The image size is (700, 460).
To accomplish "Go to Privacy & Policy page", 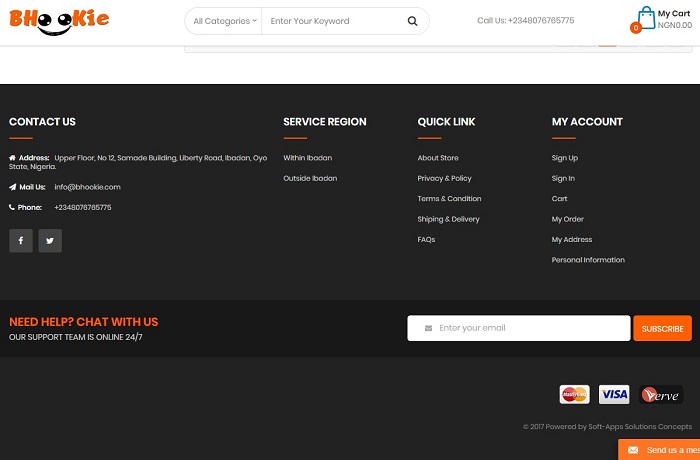I will [444, 178].
